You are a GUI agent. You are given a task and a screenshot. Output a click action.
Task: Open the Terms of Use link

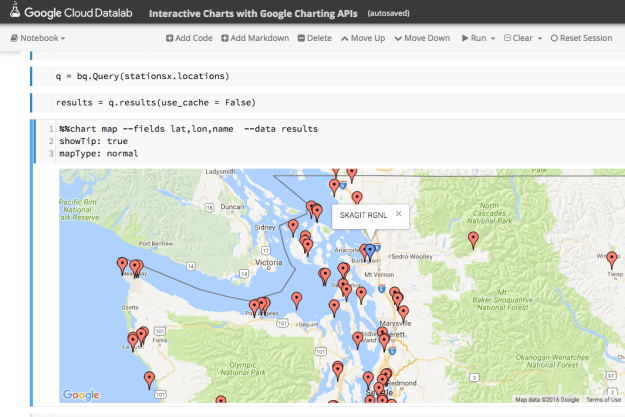[x=603, y=399]
